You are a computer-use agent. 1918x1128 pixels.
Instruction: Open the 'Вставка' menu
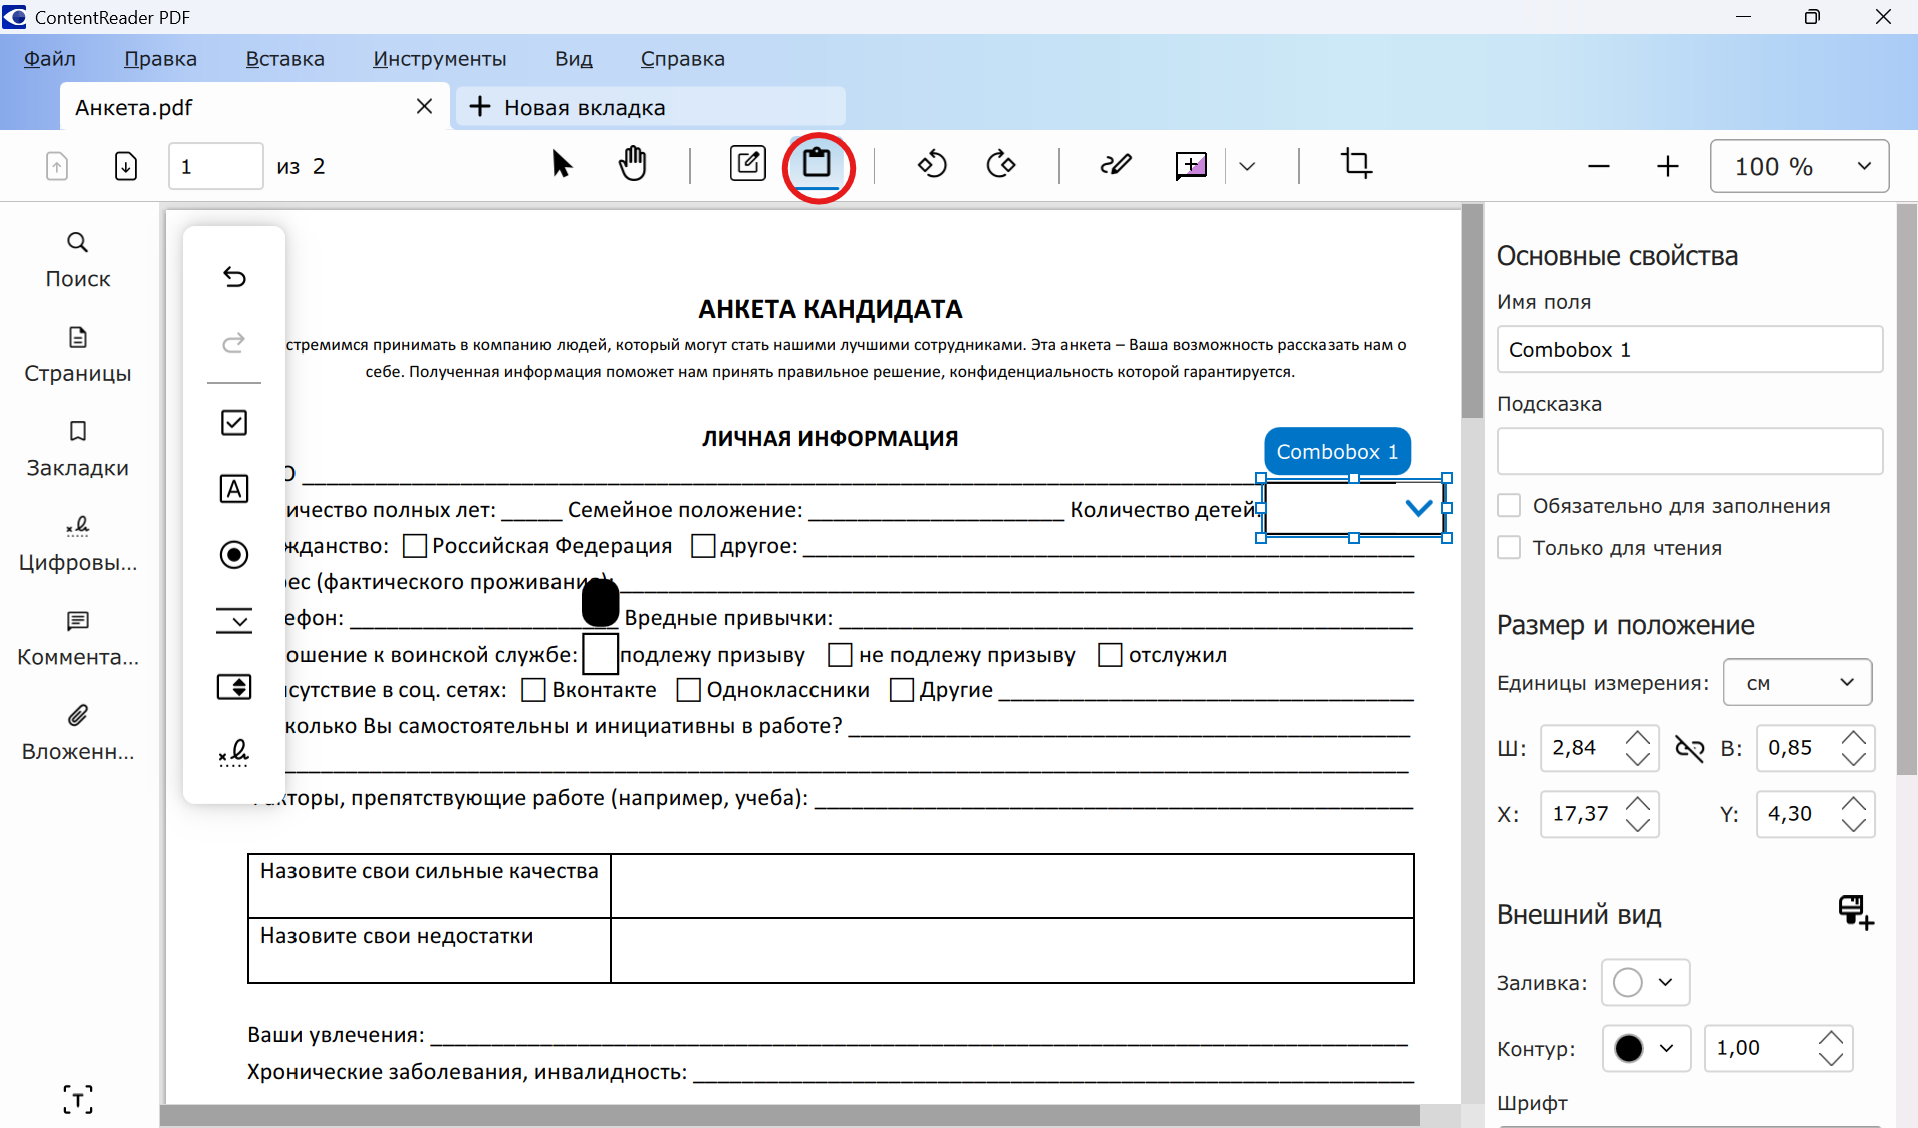point(285,59)
